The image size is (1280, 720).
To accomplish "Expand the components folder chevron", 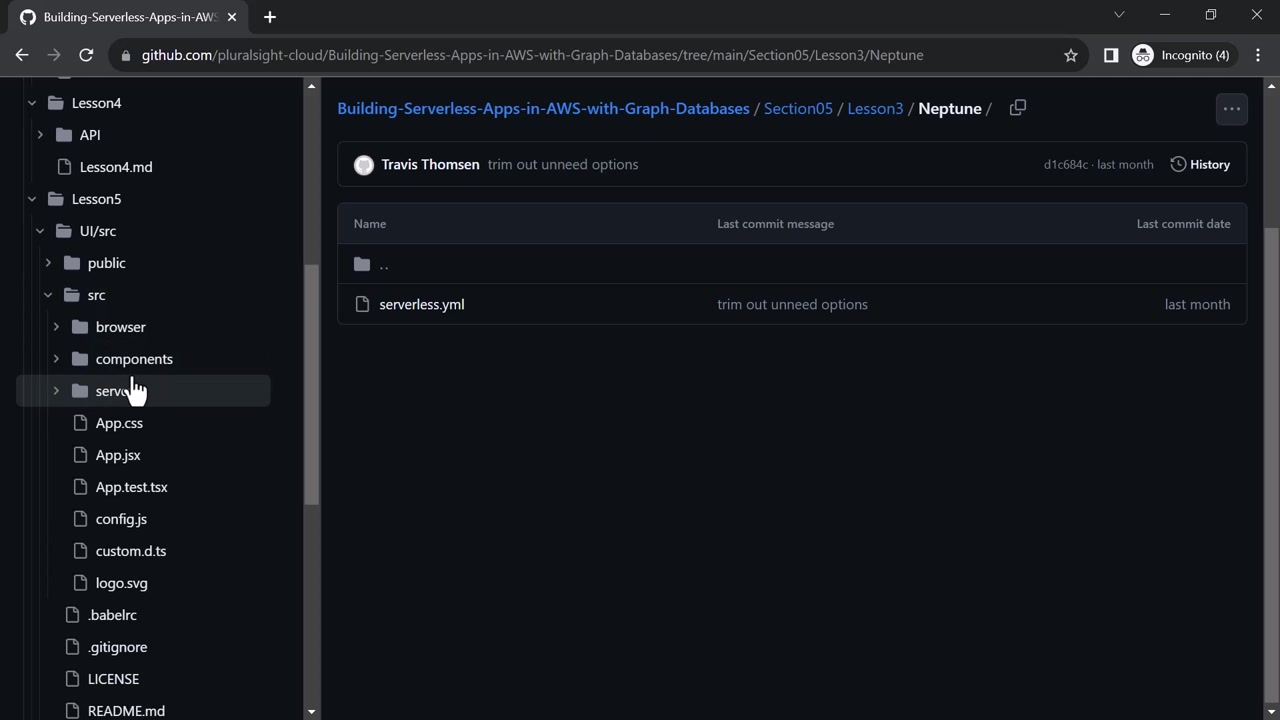I will click(x=56, y=359).
